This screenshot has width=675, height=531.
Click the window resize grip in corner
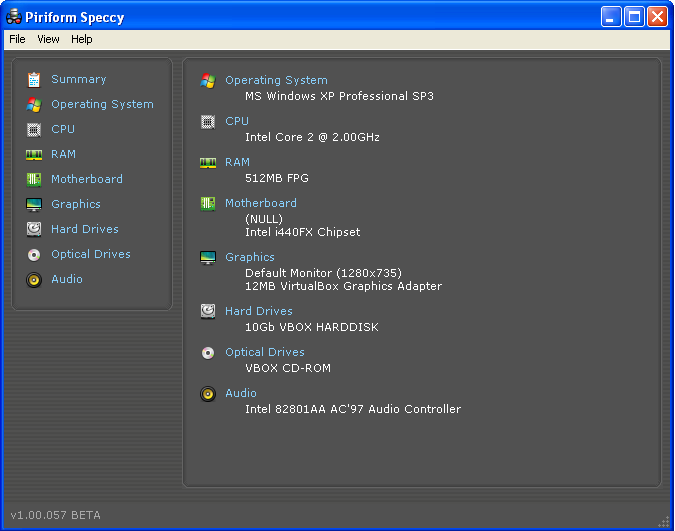665,522
